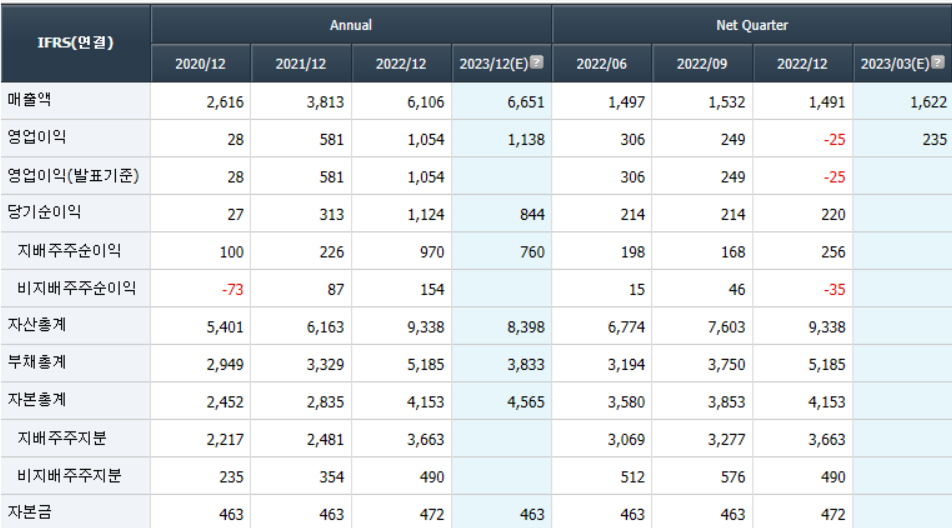
Task: Select the 지배주주순이익 row label
Action: (x=69, y=250)
